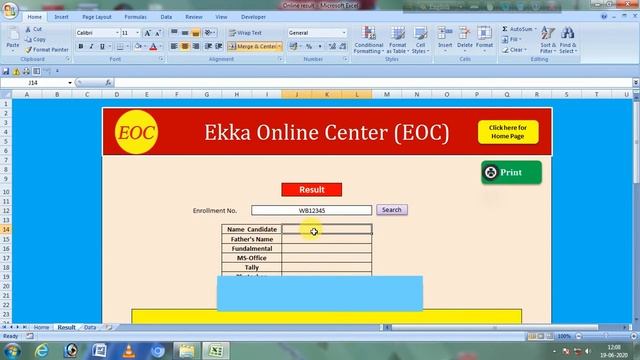Image resolution: width=640 pixels, height=360 pixels.
Task: Switch to the Review tab
Action: (194, 17)
